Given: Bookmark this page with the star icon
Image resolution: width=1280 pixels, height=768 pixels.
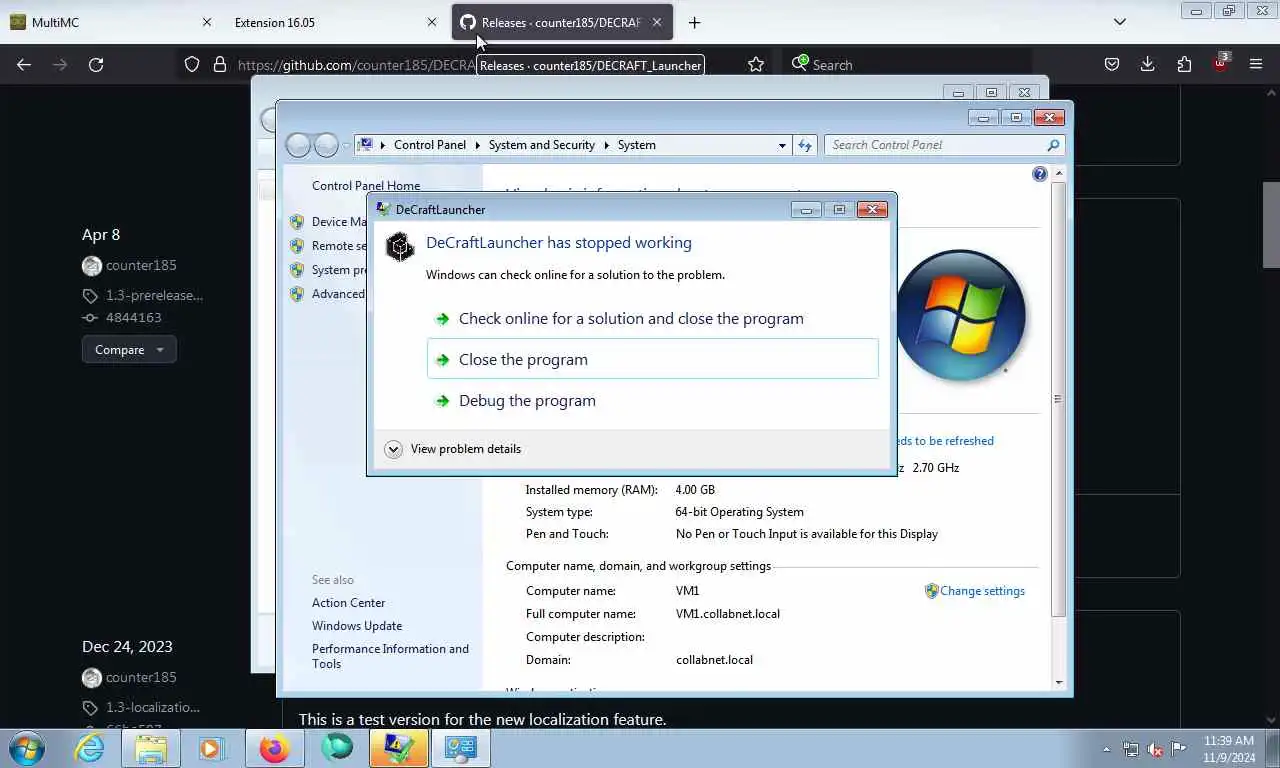Looking at the screenshot, I should [x=756, y=64].
